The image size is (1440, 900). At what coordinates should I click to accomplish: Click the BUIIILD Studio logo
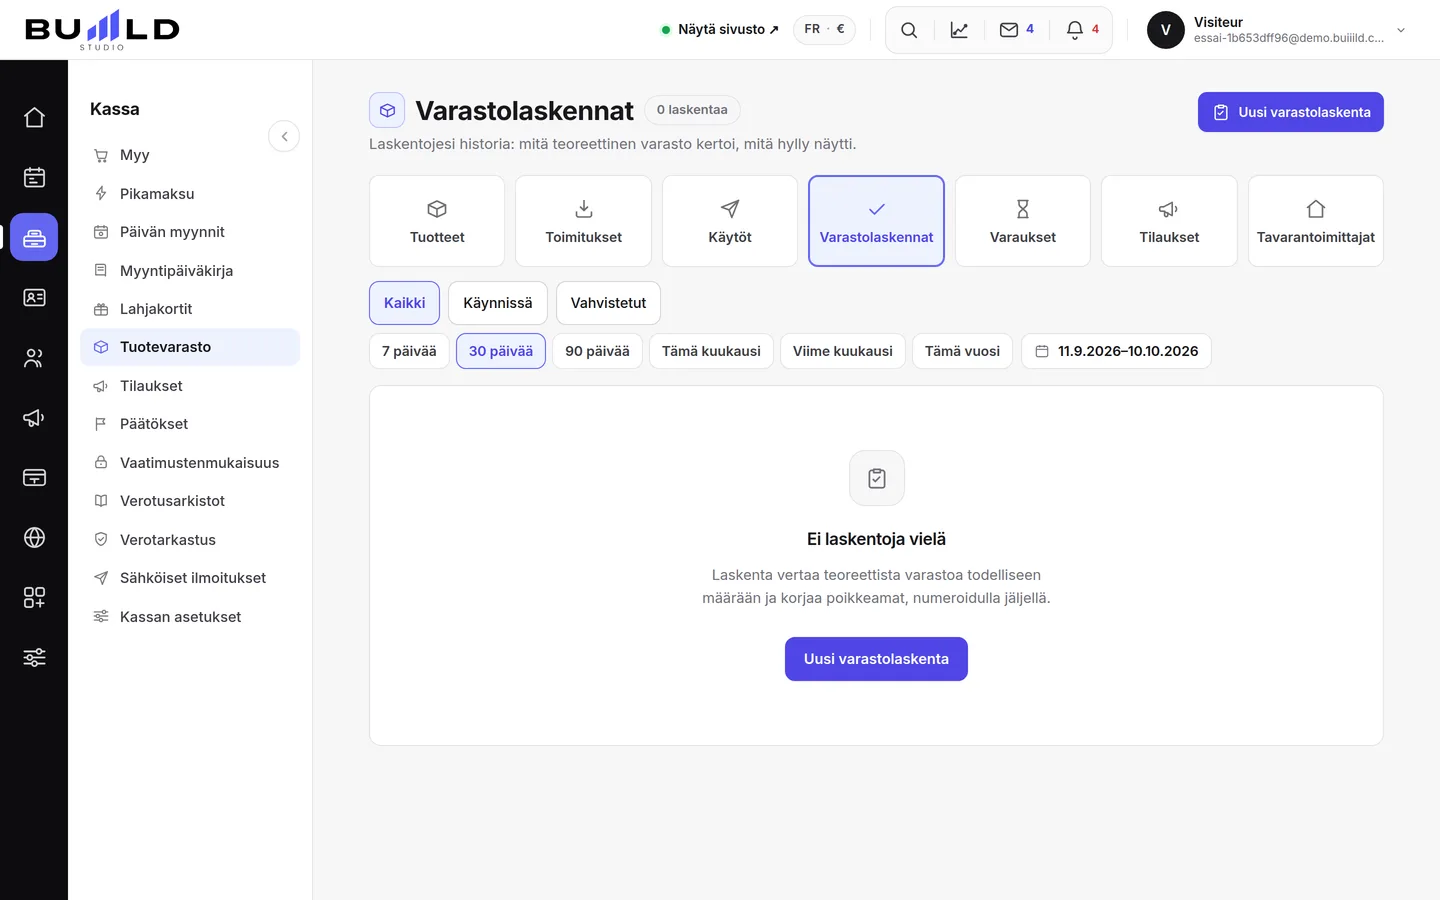pos(102,30)
